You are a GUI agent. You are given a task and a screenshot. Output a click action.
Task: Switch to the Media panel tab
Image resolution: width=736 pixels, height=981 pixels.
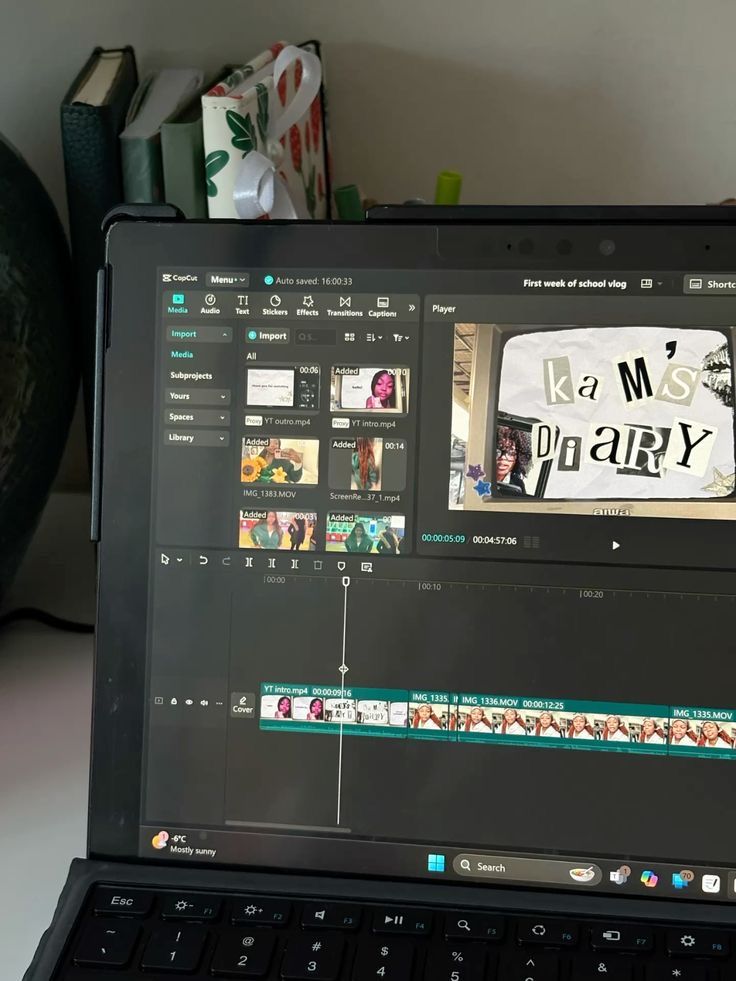(178, 304)
